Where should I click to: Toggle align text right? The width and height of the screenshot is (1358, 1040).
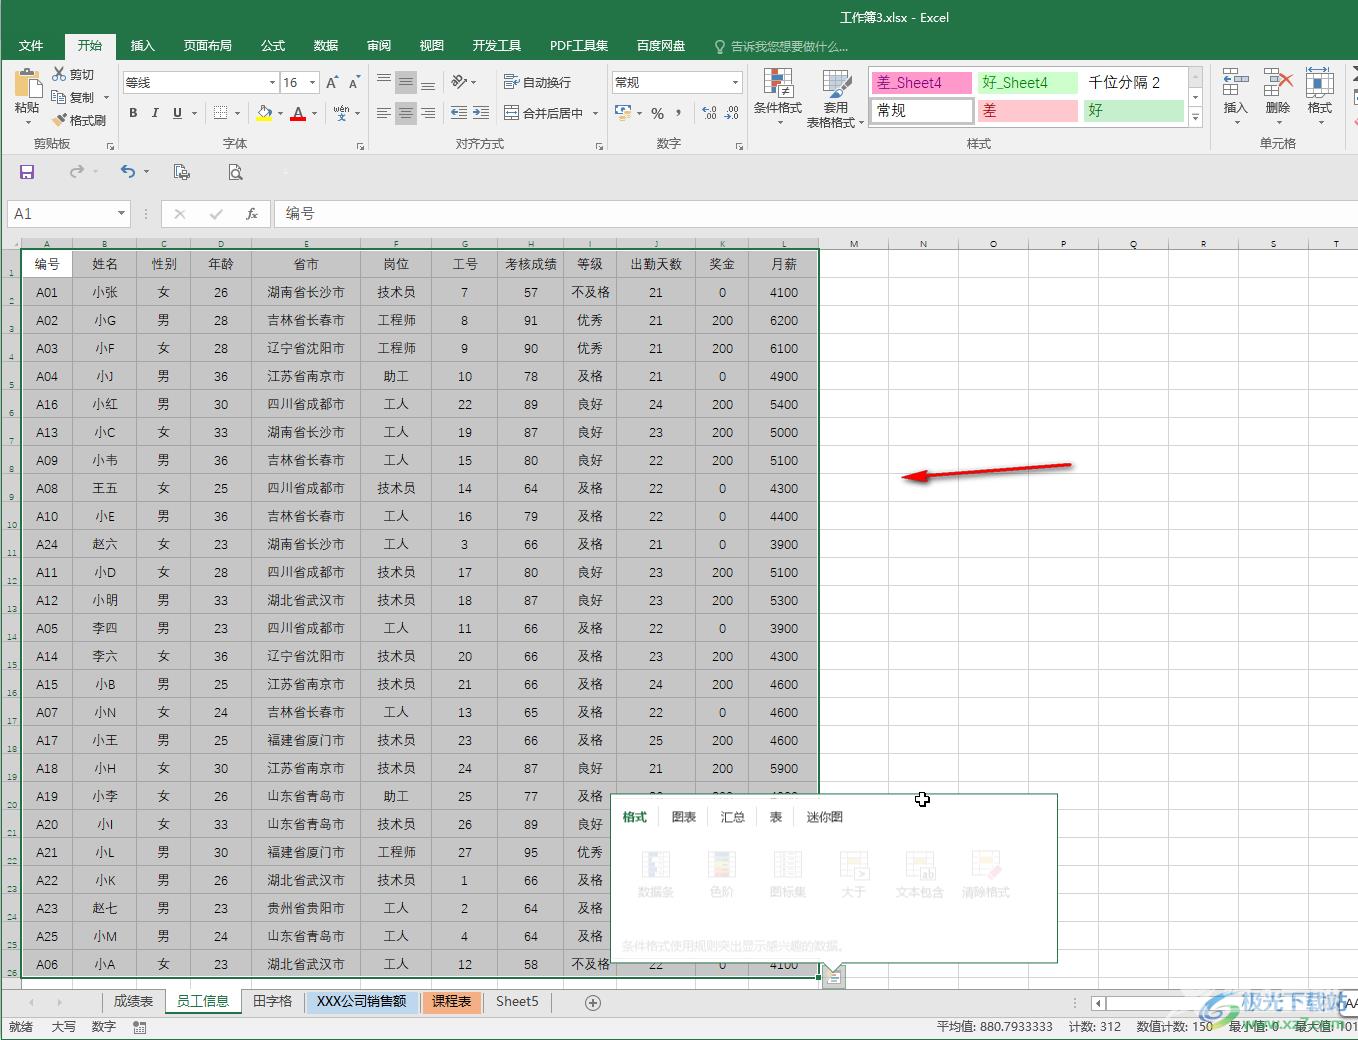[x=428, y=113]
